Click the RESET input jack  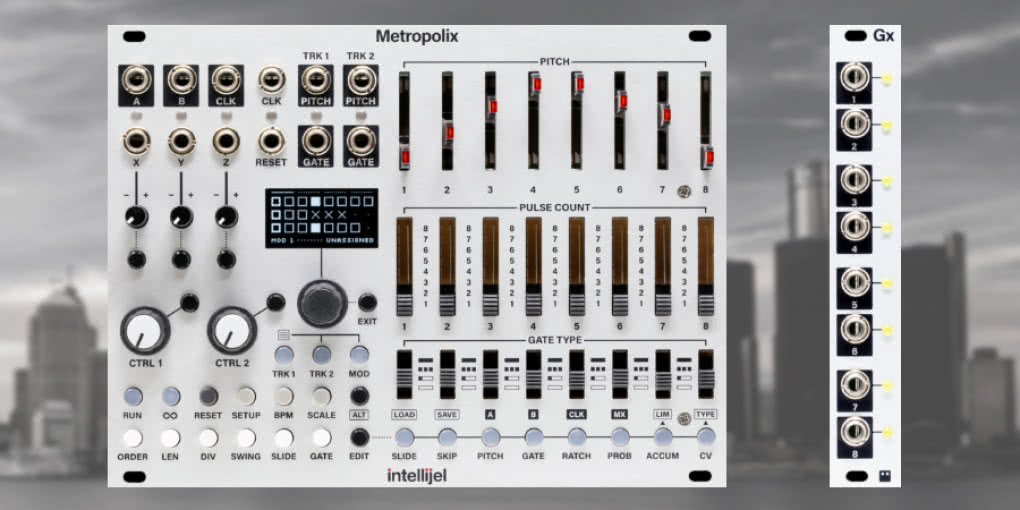[271, 141]
